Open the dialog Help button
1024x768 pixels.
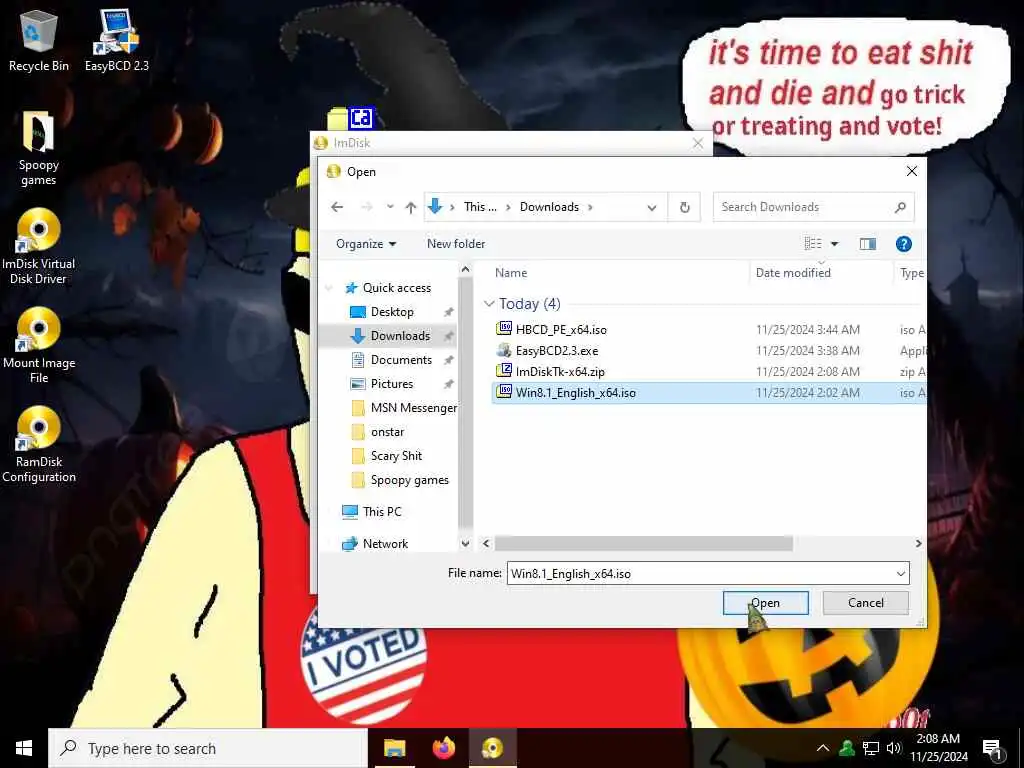pos(904,244)
